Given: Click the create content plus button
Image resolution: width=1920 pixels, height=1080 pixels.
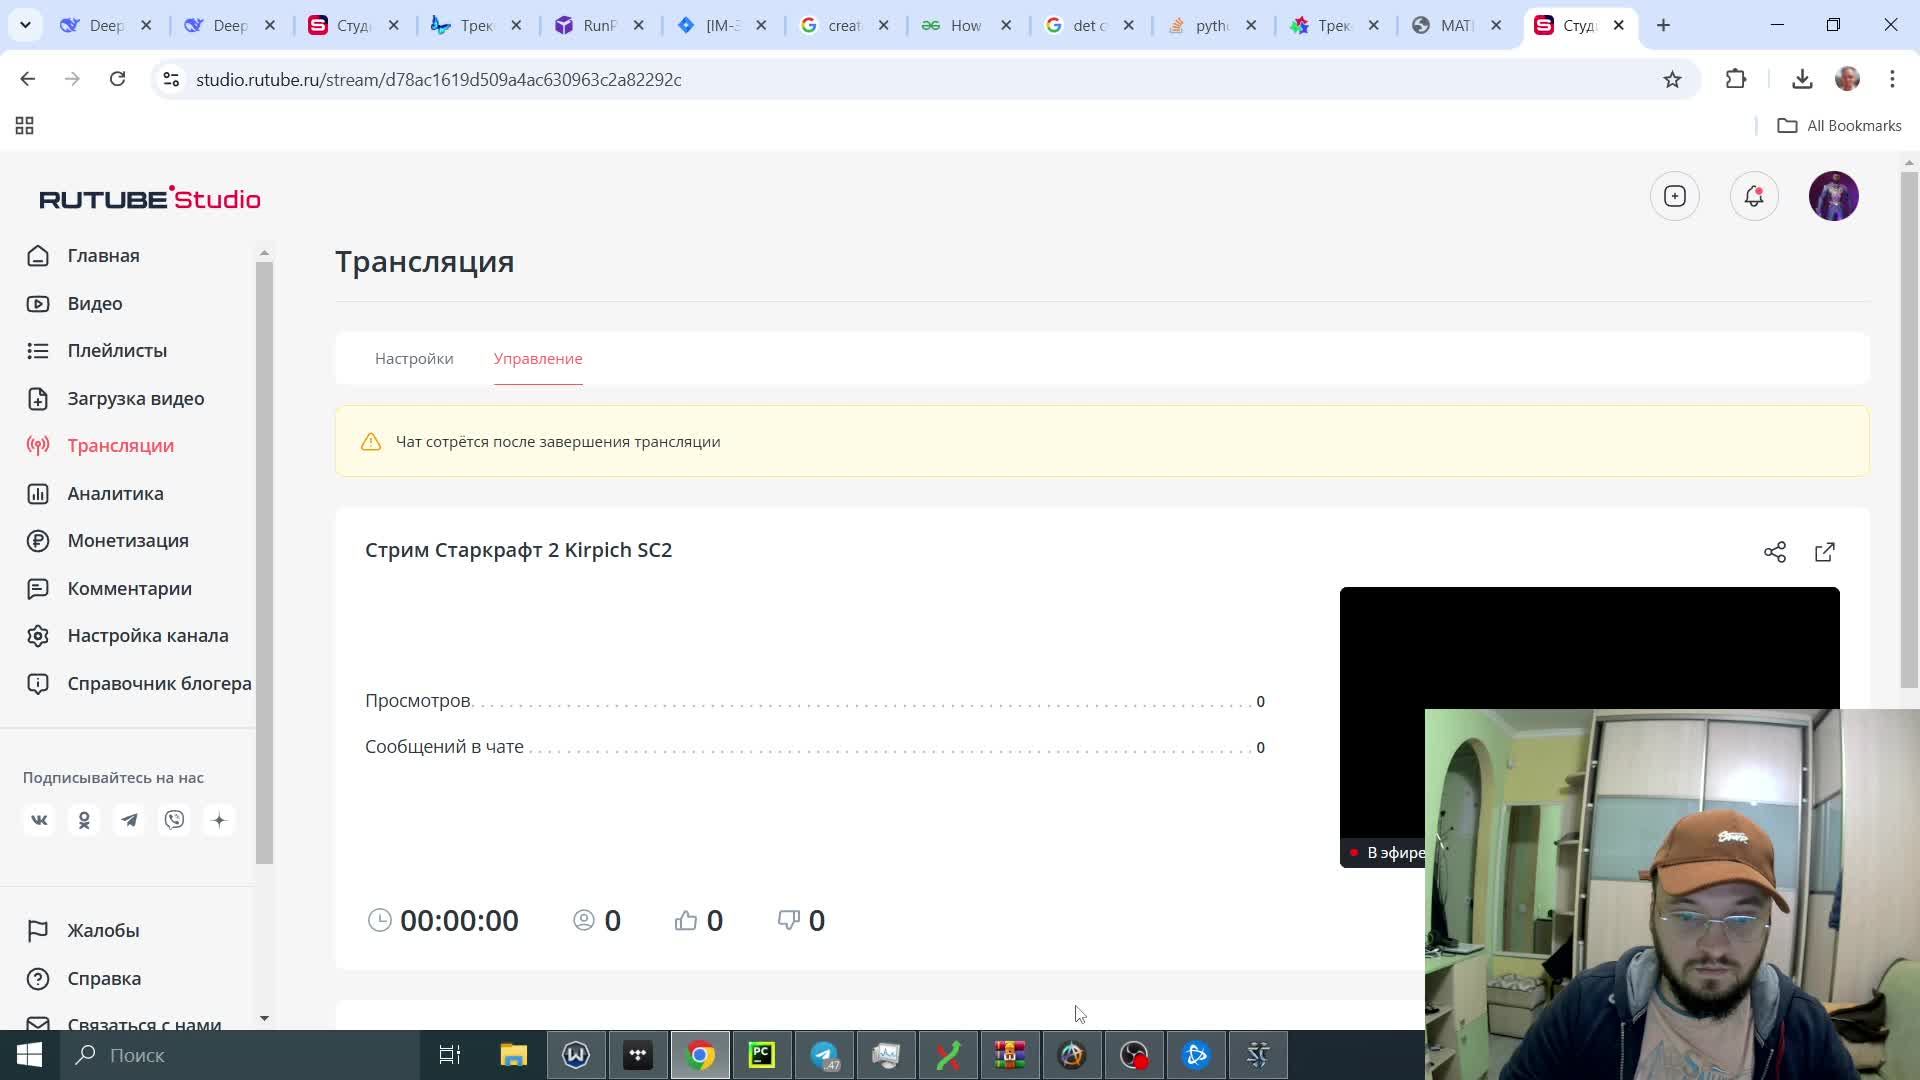Looking at the screenshot, I should [1674, 196].
